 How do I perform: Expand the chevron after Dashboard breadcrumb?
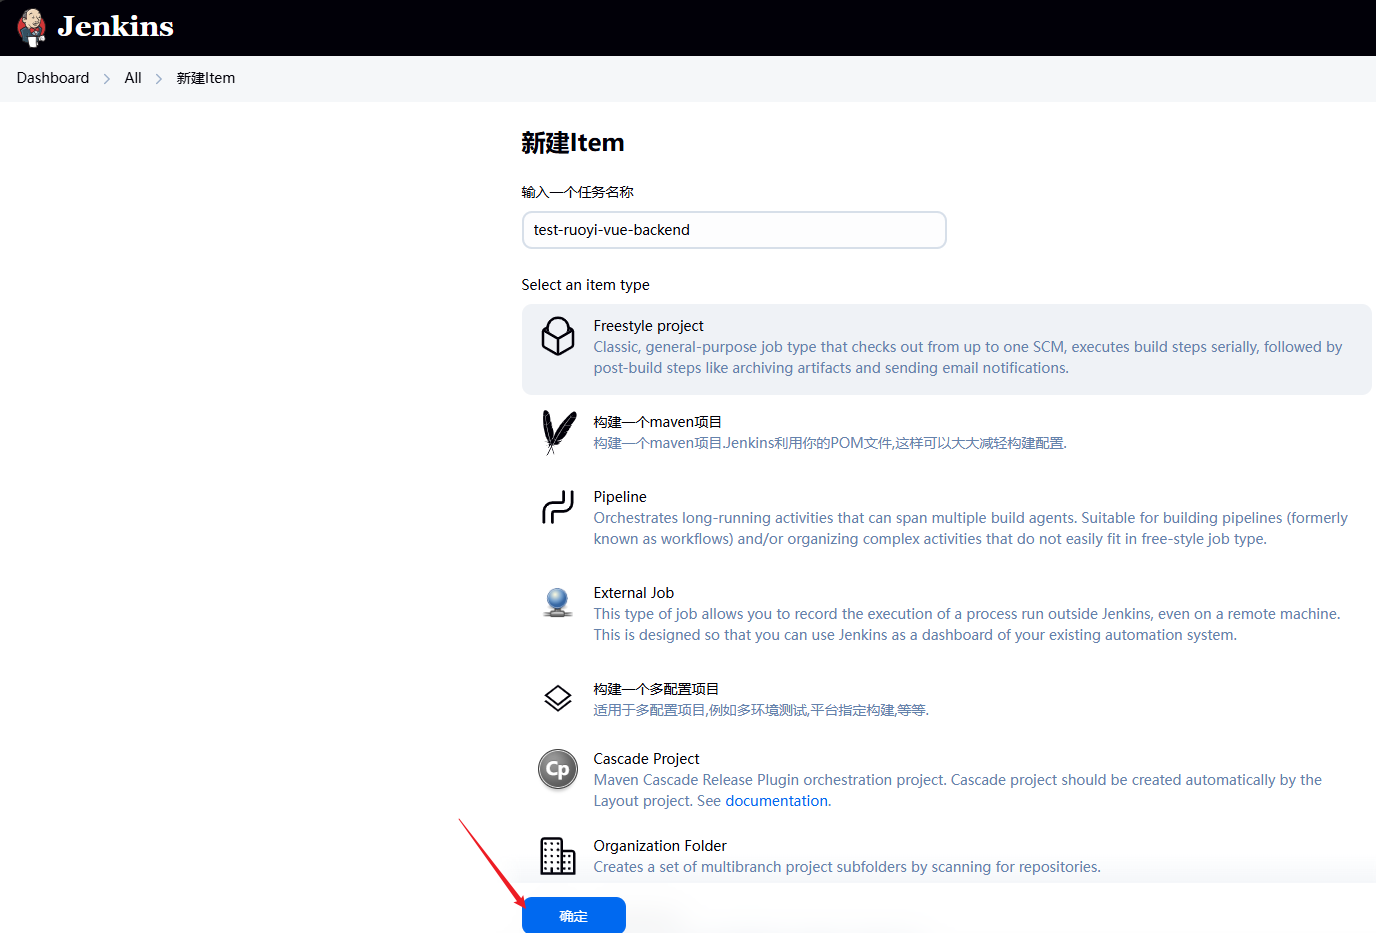[107, 79]
